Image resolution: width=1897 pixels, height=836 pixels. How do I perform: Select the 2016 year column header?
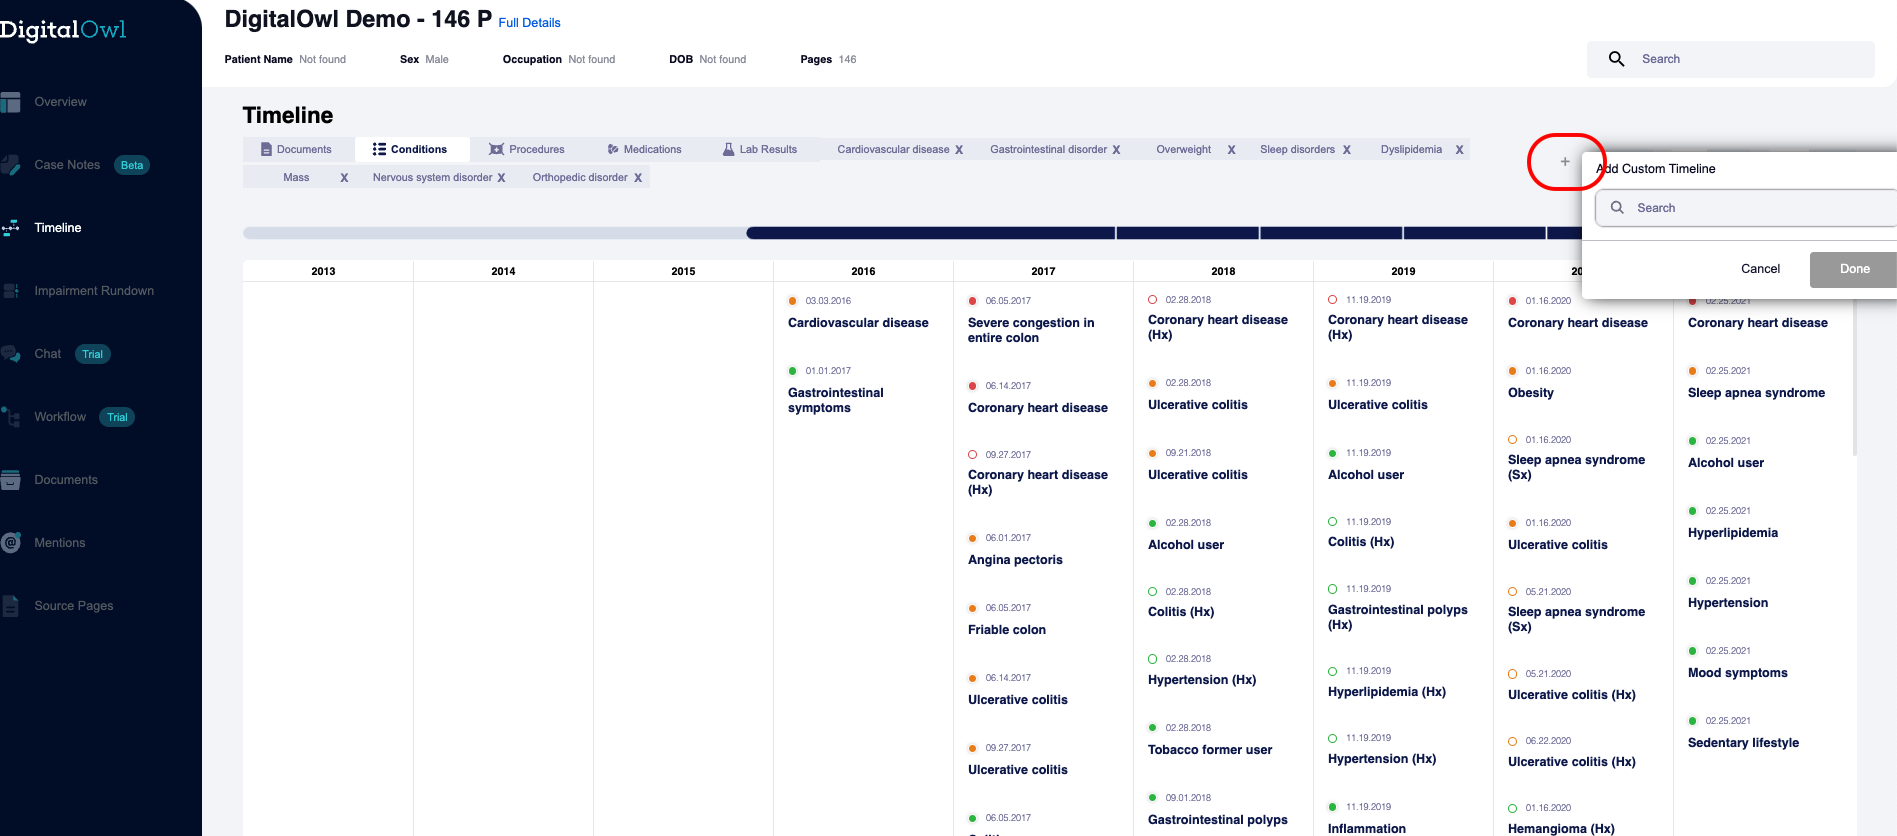tap(863, 271)
